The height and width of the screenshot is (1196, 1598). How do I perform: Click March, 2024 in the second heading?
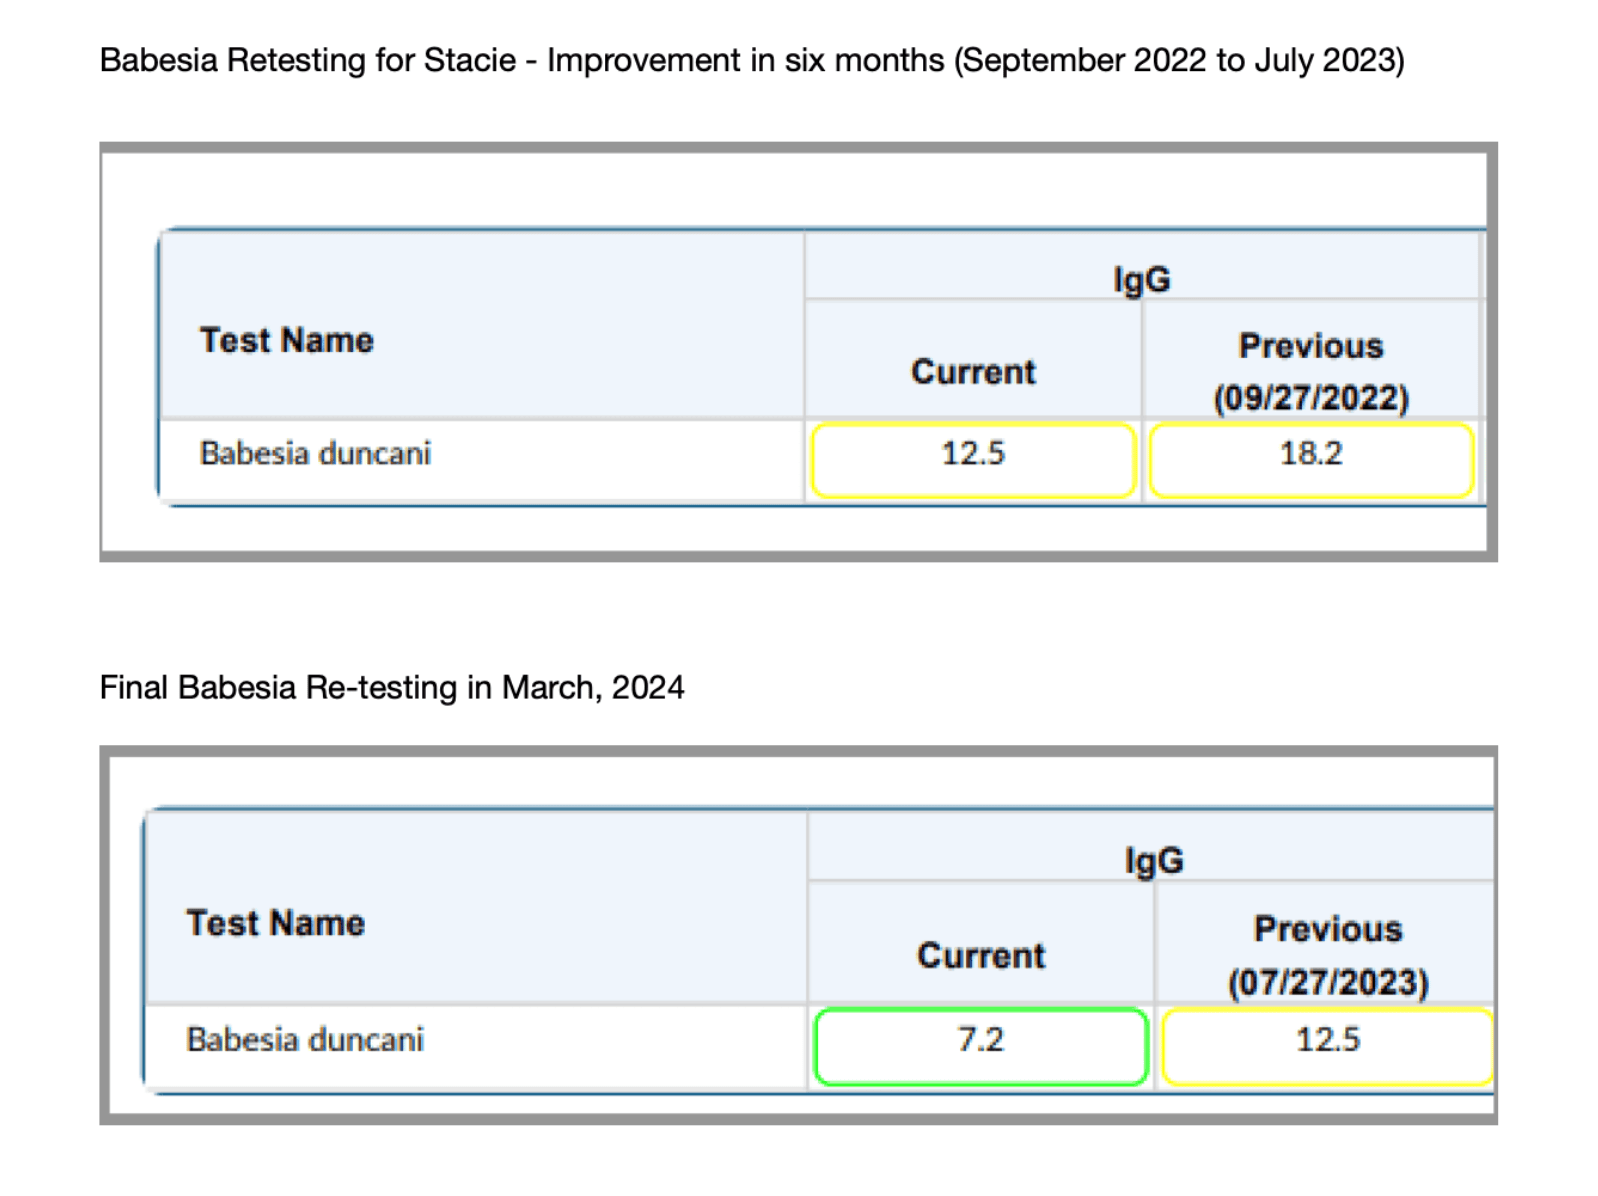pos(593,688)
